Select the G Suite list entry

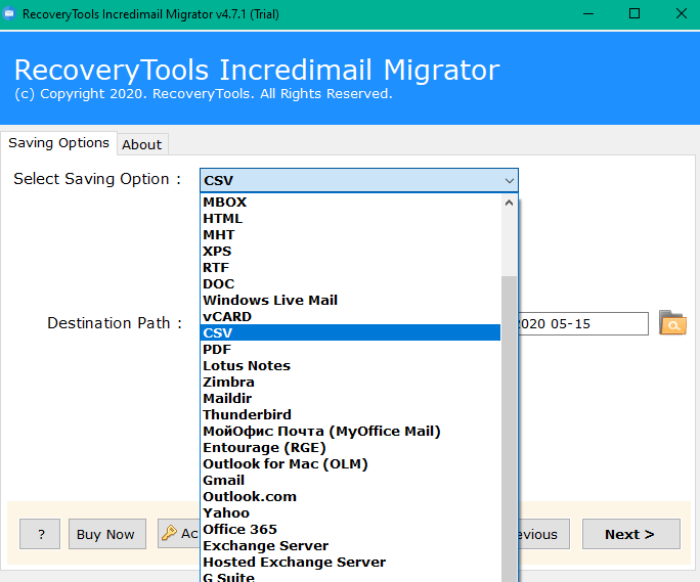click(350, 576)
